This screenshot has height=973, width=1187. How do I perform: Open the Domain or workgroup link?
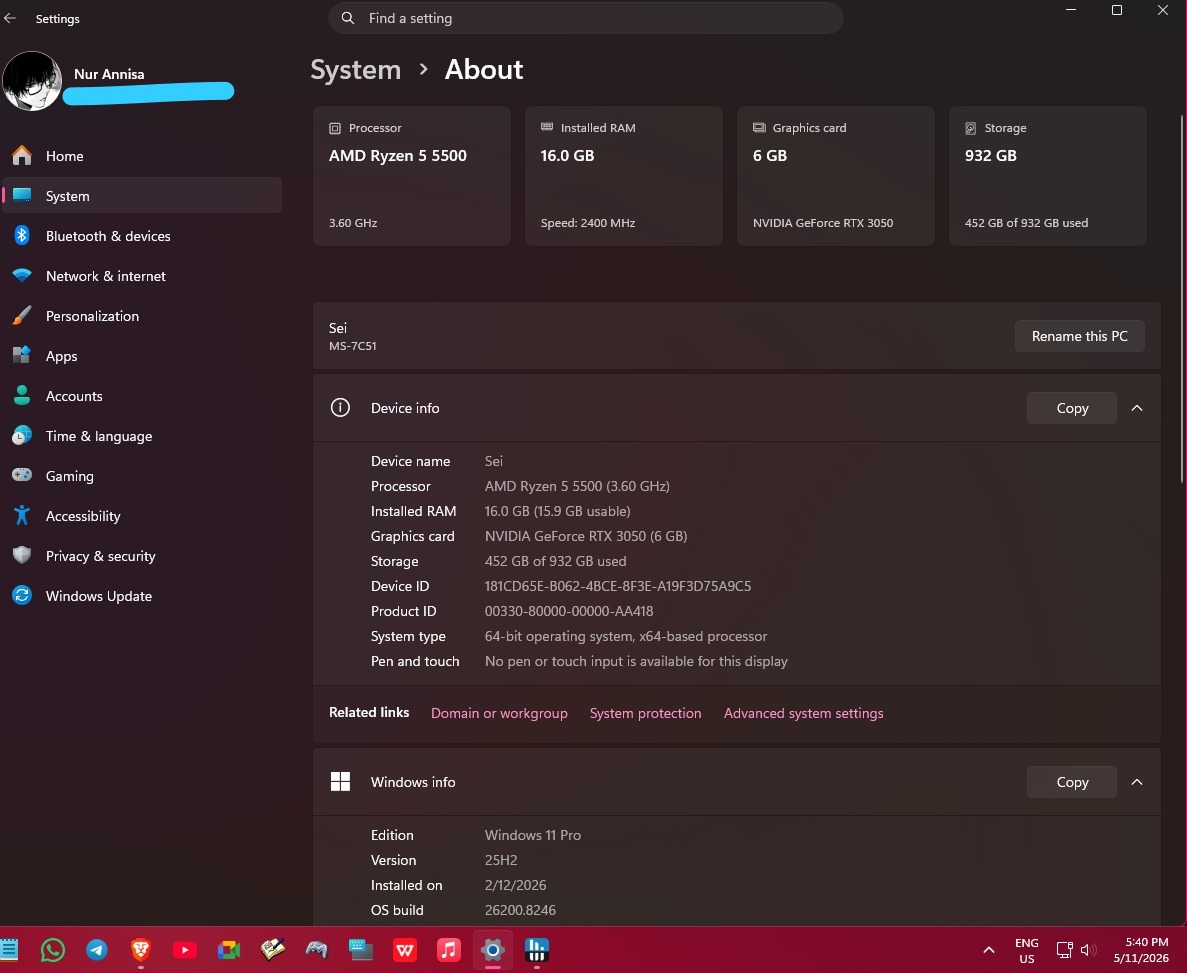[x=499, y=713]
